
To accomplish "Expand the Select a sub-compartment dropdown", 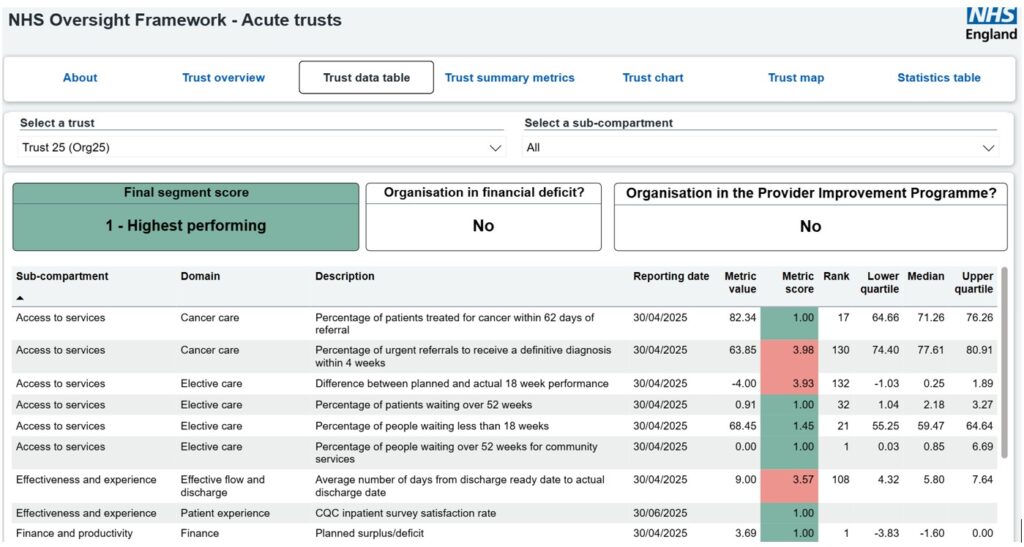I will click(760, 148).
